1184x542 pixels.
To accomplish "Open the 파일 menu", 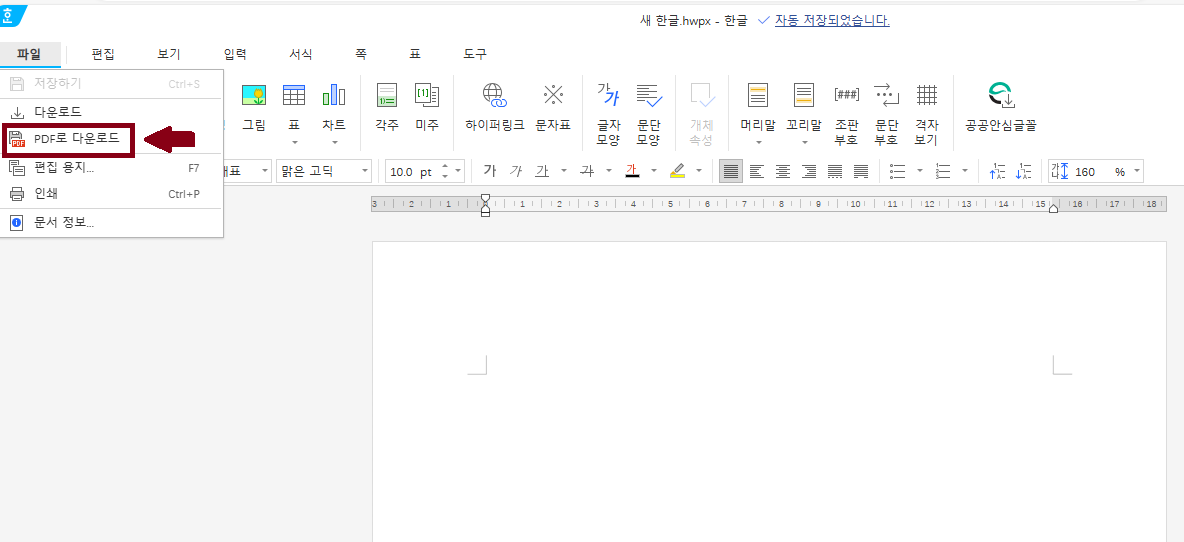I will click(29, 54).
